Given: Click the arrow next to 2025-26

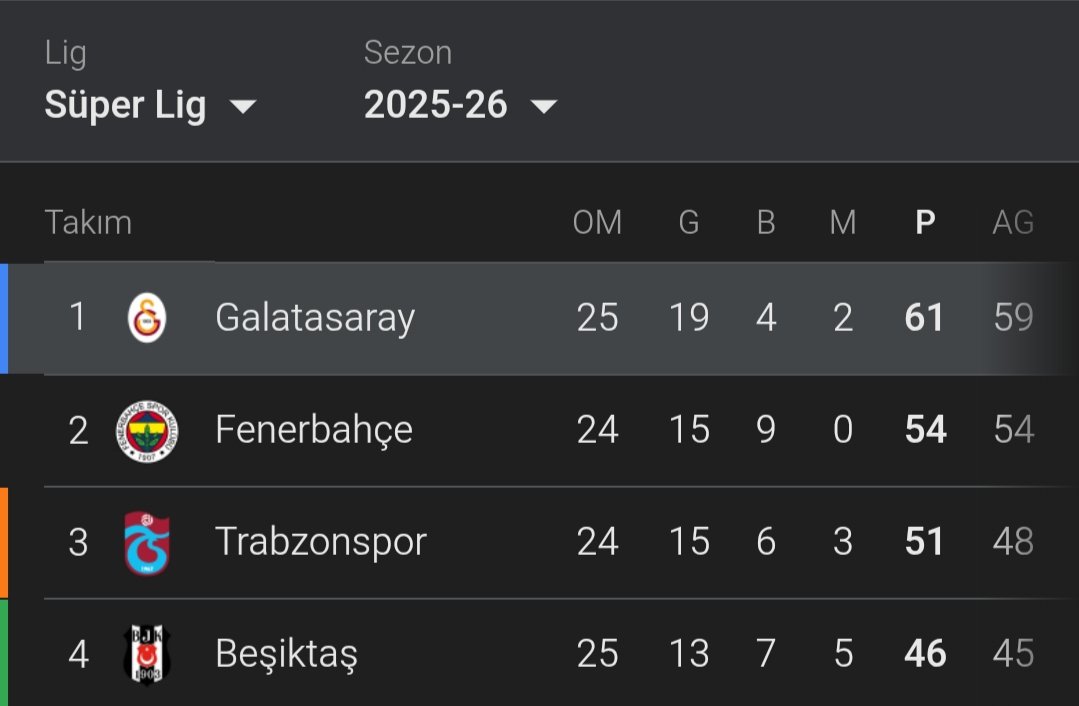Looking at the screenshot, I should [544, 107].
